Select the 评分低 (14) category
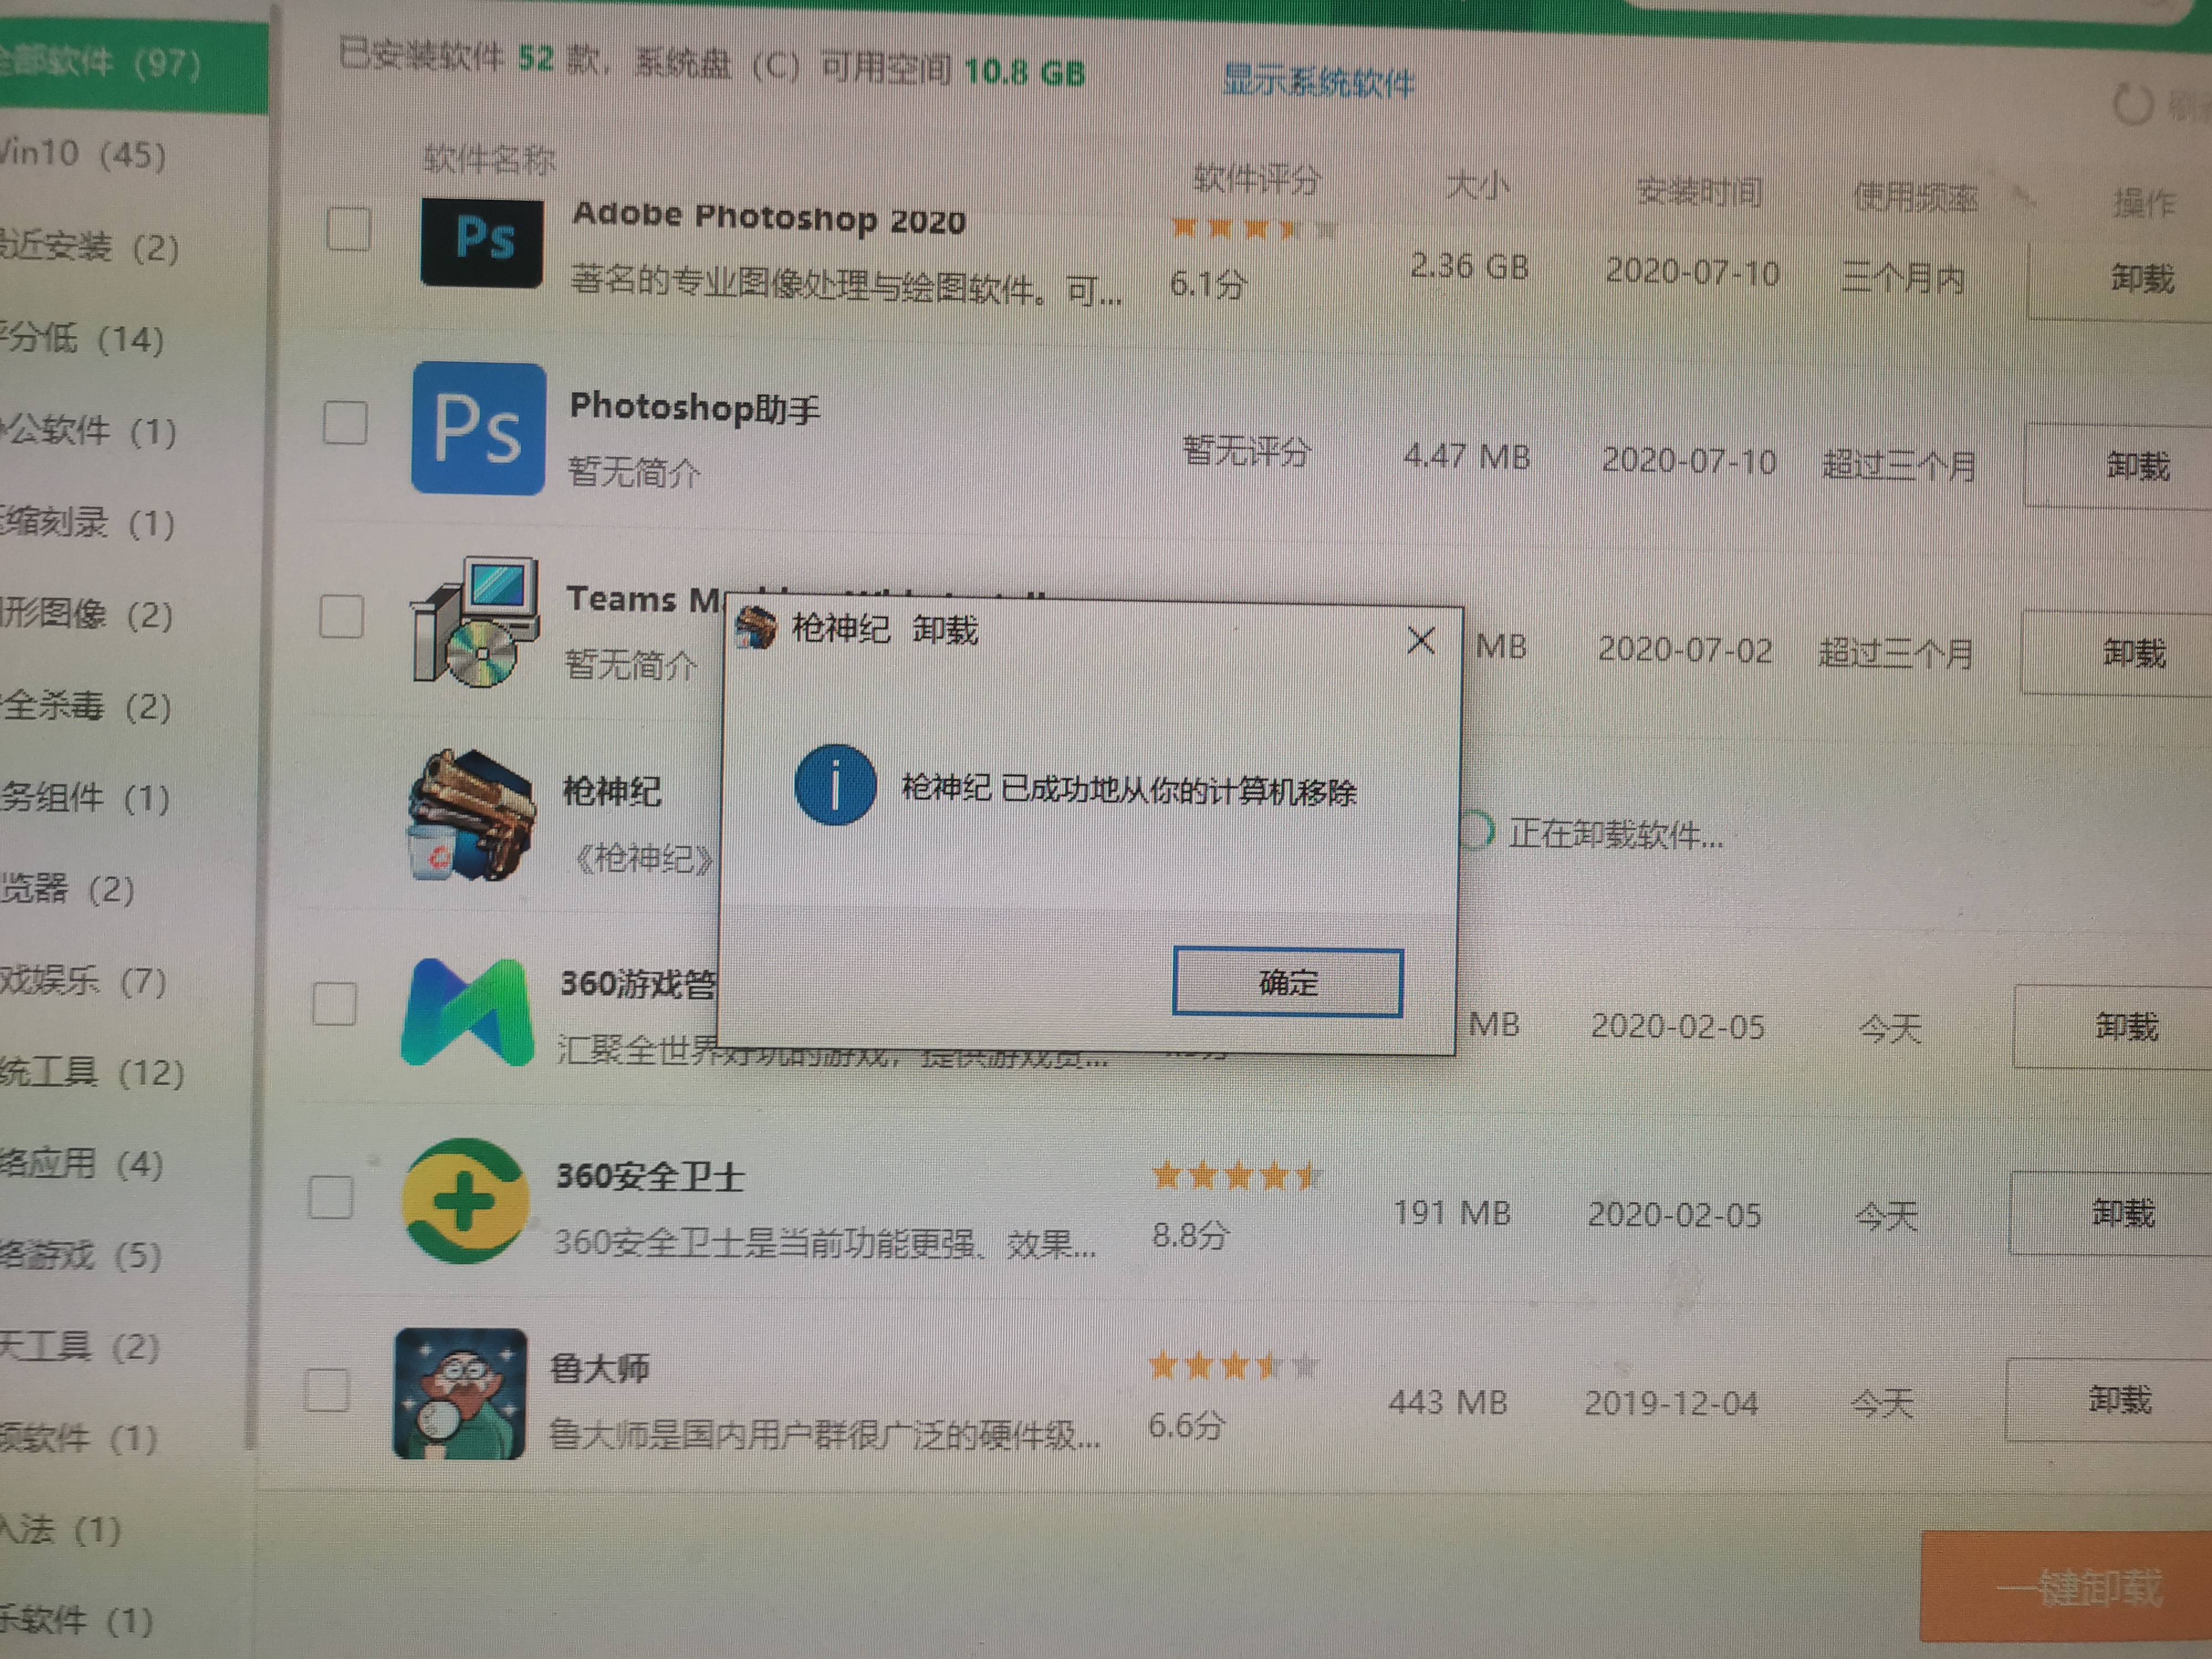Image resolution: width=2212 pixels, height=1659 pixels. click(82, 338)
